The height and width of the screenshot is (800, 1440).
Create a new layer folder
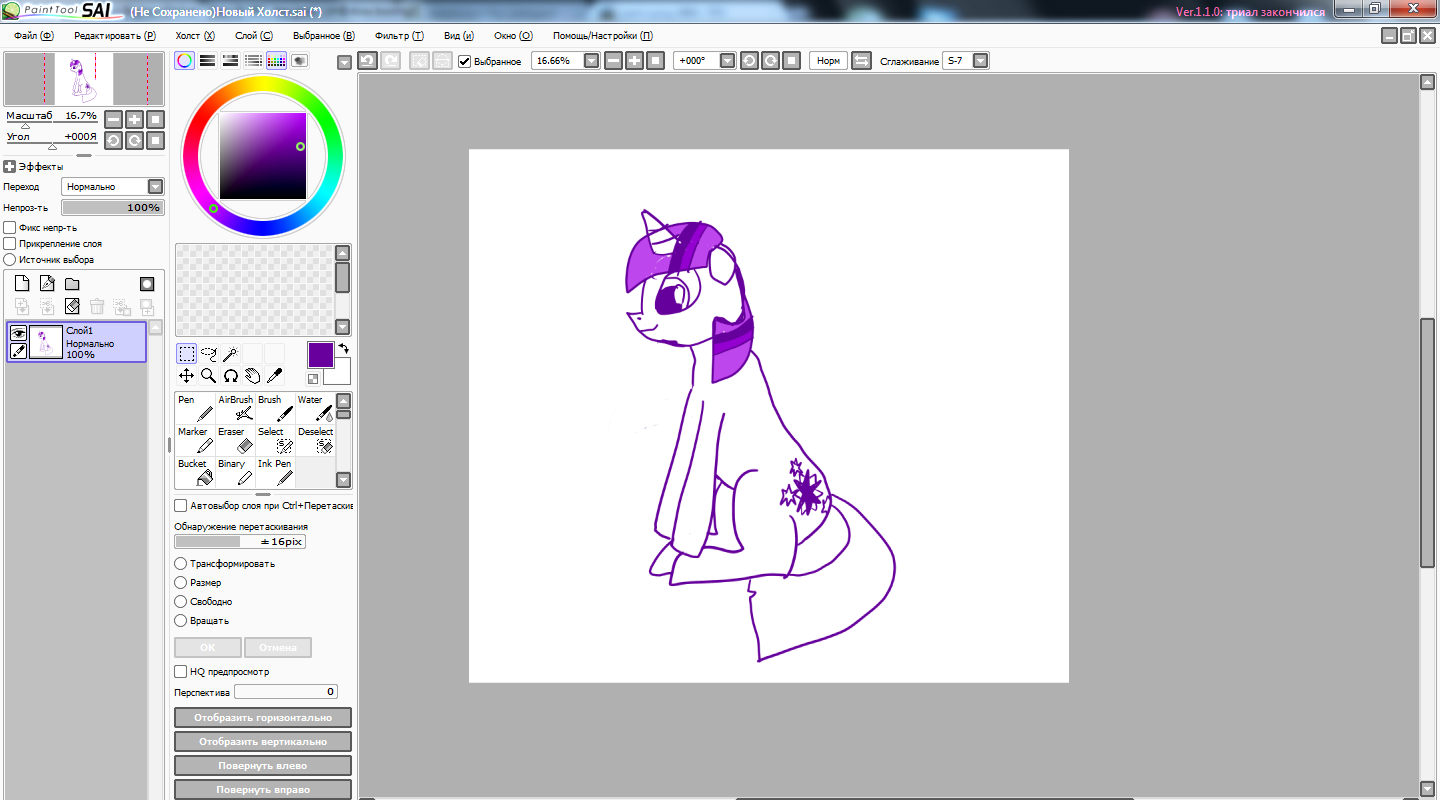72,284
